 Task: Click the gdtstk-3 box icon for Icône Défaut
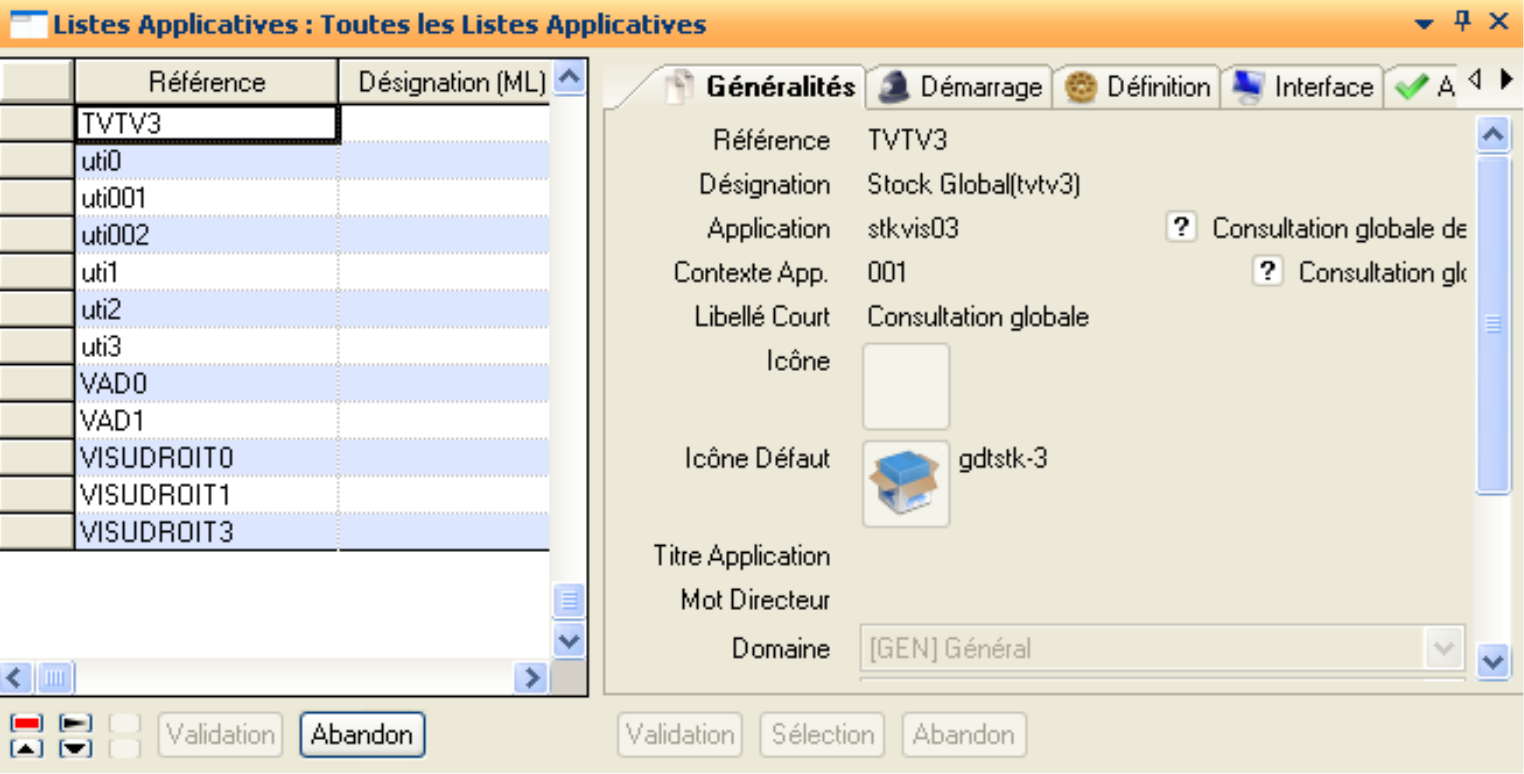tap(906, 484)
